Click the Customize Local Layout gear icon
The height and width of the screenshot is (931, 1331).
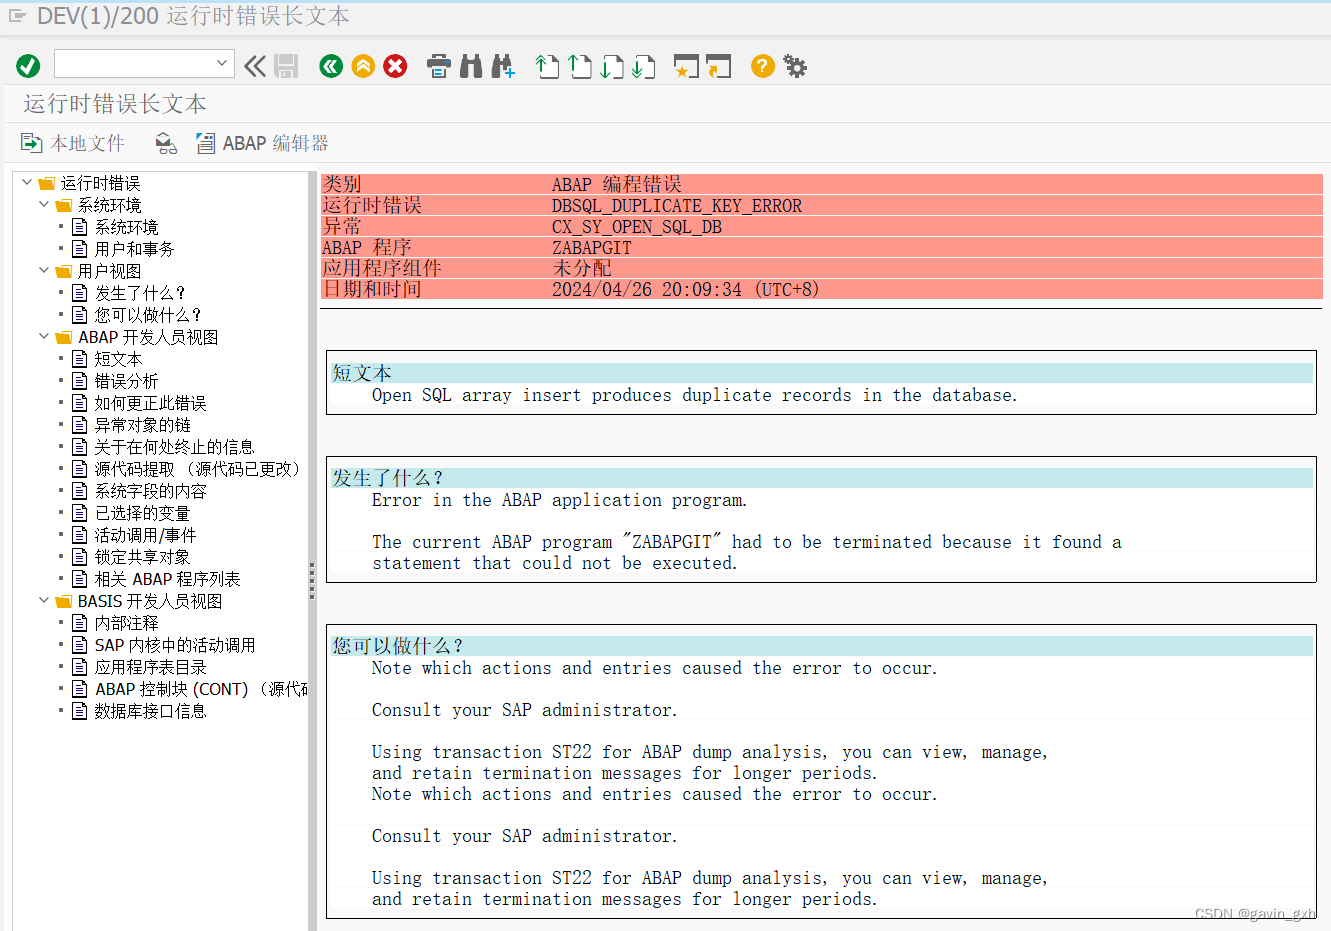coord(795,66)
